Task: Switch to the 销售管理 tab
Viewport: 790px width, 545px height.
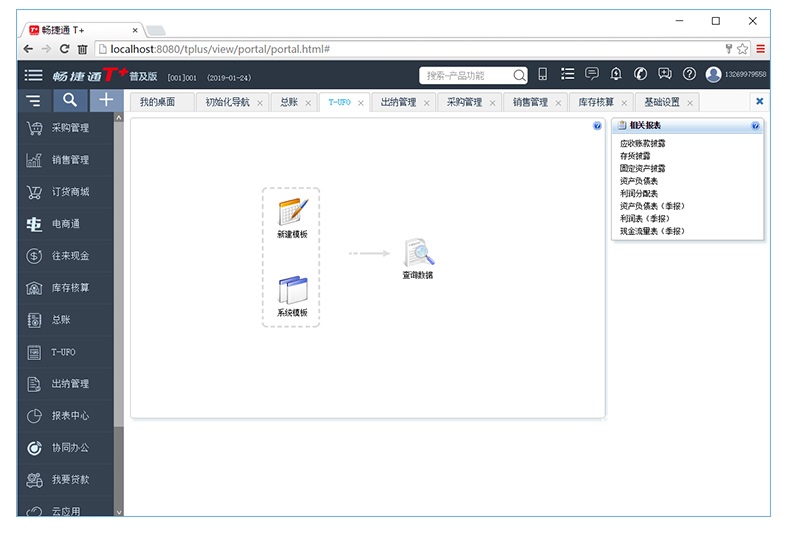Action: (x=530, y=102)
